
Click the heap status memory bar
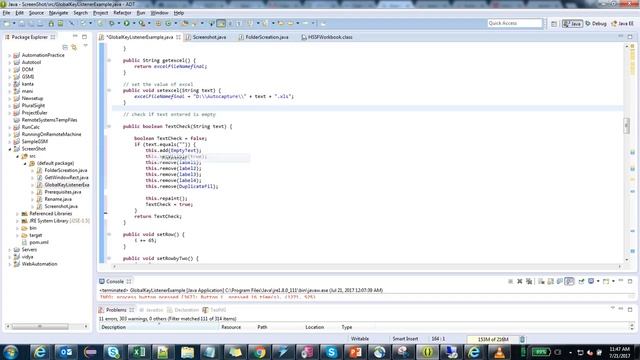tap(492, 339)
